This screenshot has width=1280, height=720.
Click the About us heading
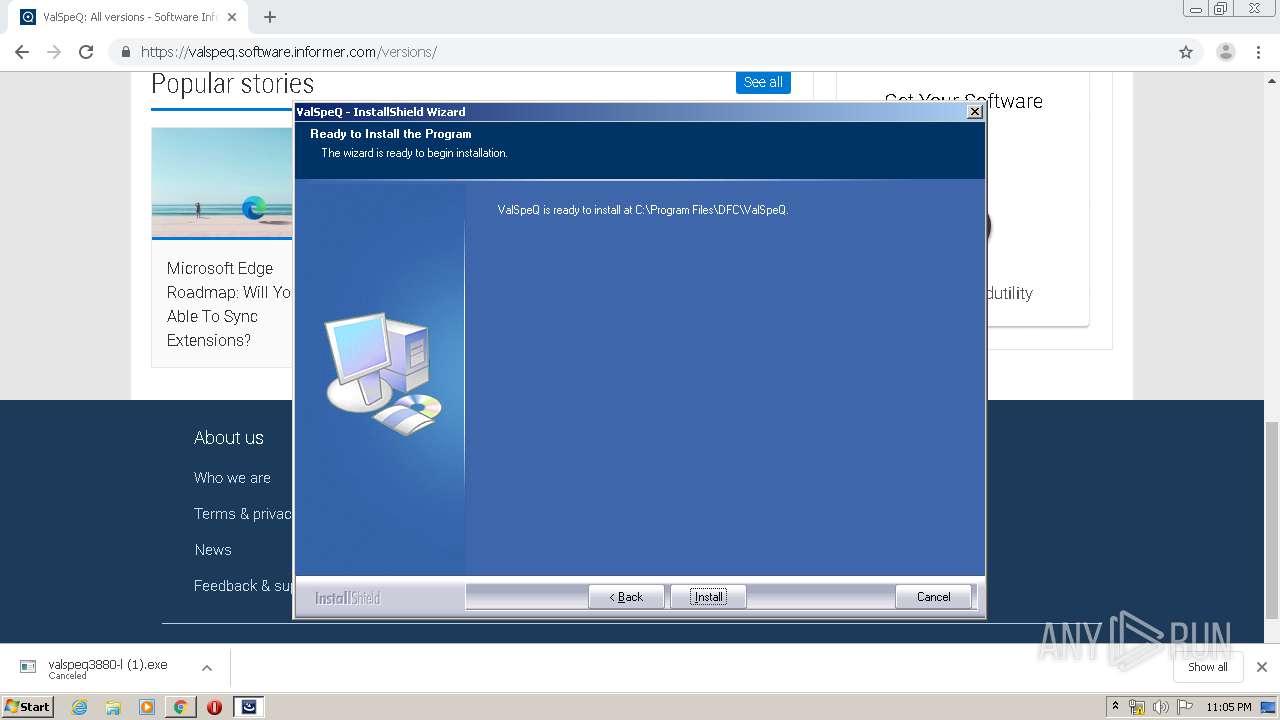229,438
